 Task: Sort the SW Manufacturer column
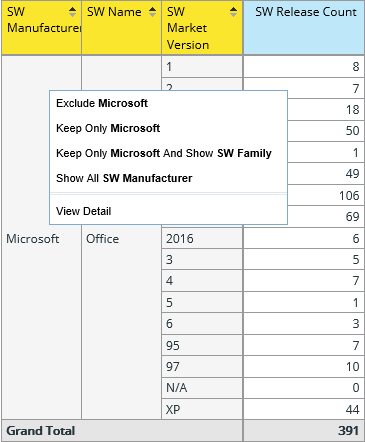(72, 12)
